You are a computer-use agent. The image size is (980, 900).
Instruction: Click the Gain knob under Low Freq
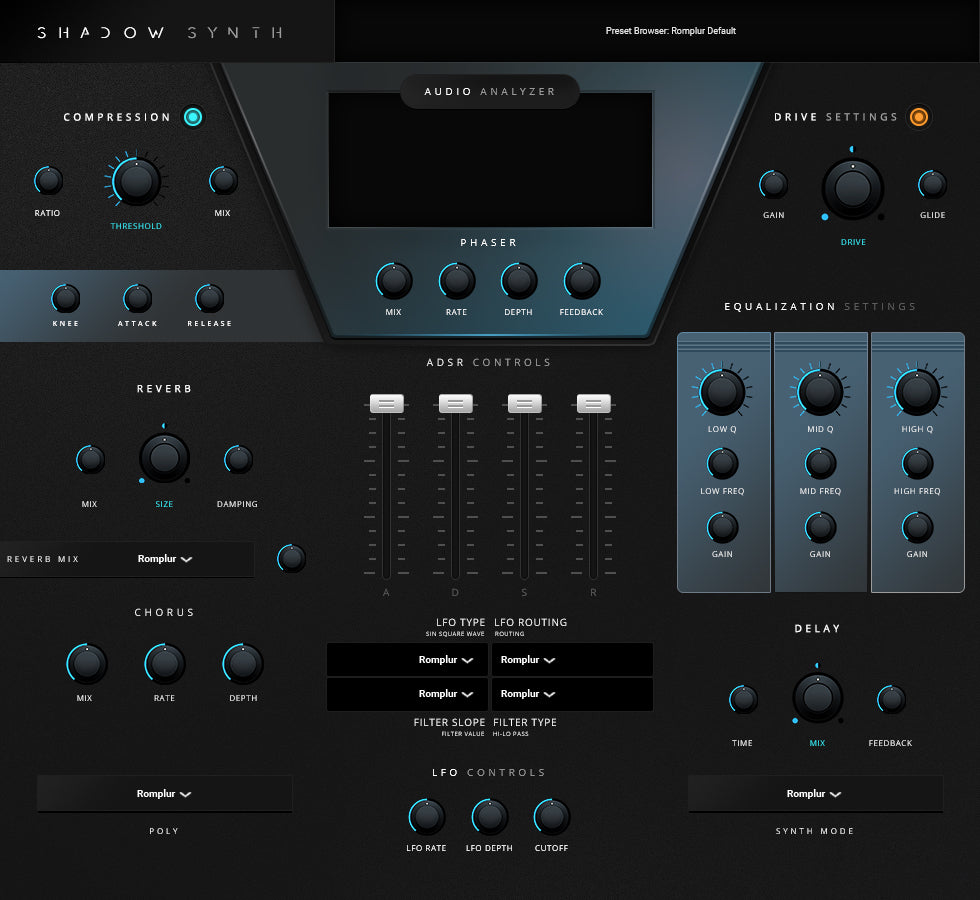[722, 528]
